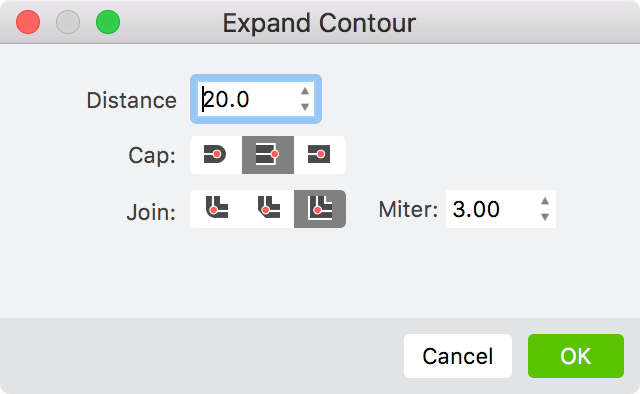640x394 pixels.
Task: Select the square cap style icon
Action: (x=320, y=155)
